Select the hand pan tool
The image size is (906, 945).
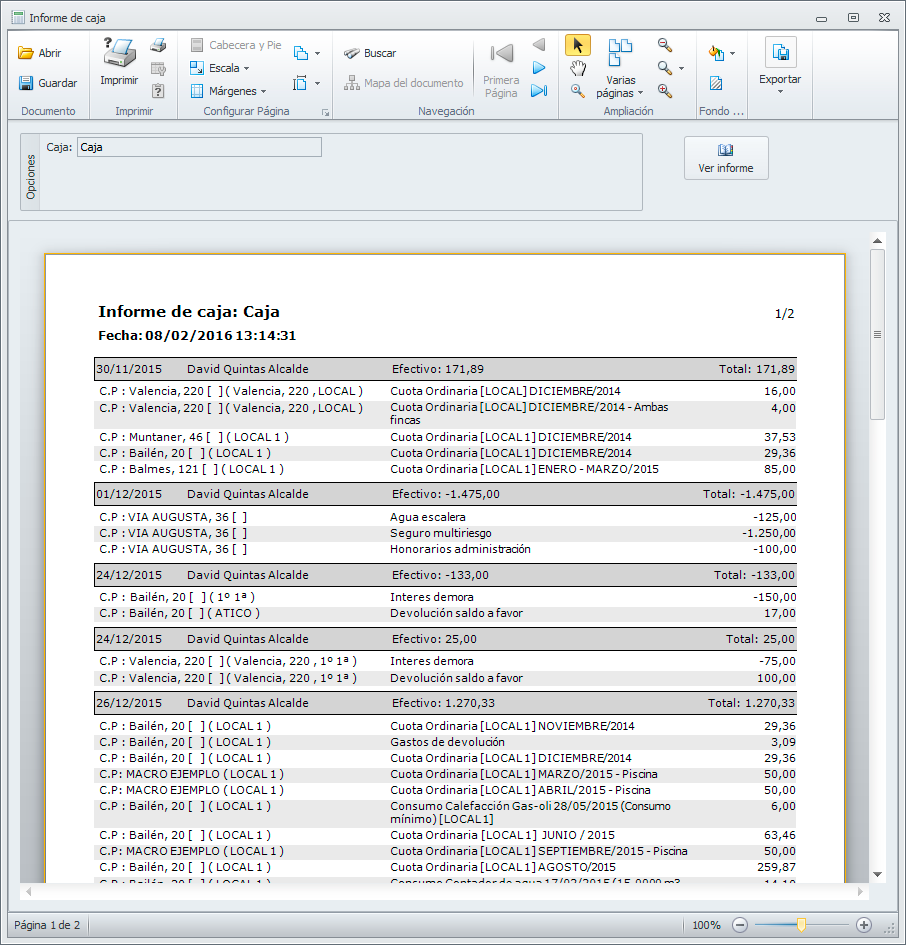(x=577, y=68)
